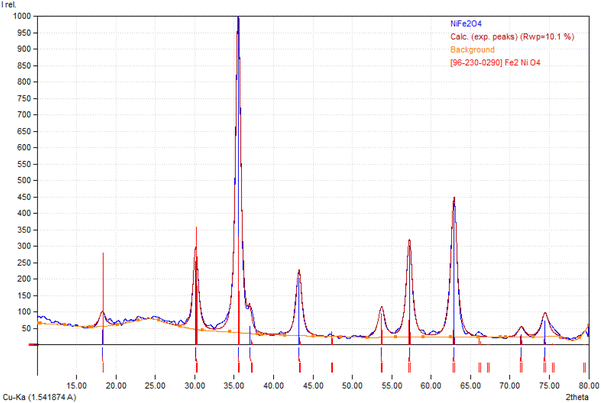The width and height of the screenshot is (601, 403).
Task: Click the broad background hump near 24 degrees
Action: click(x=147, y=318)
